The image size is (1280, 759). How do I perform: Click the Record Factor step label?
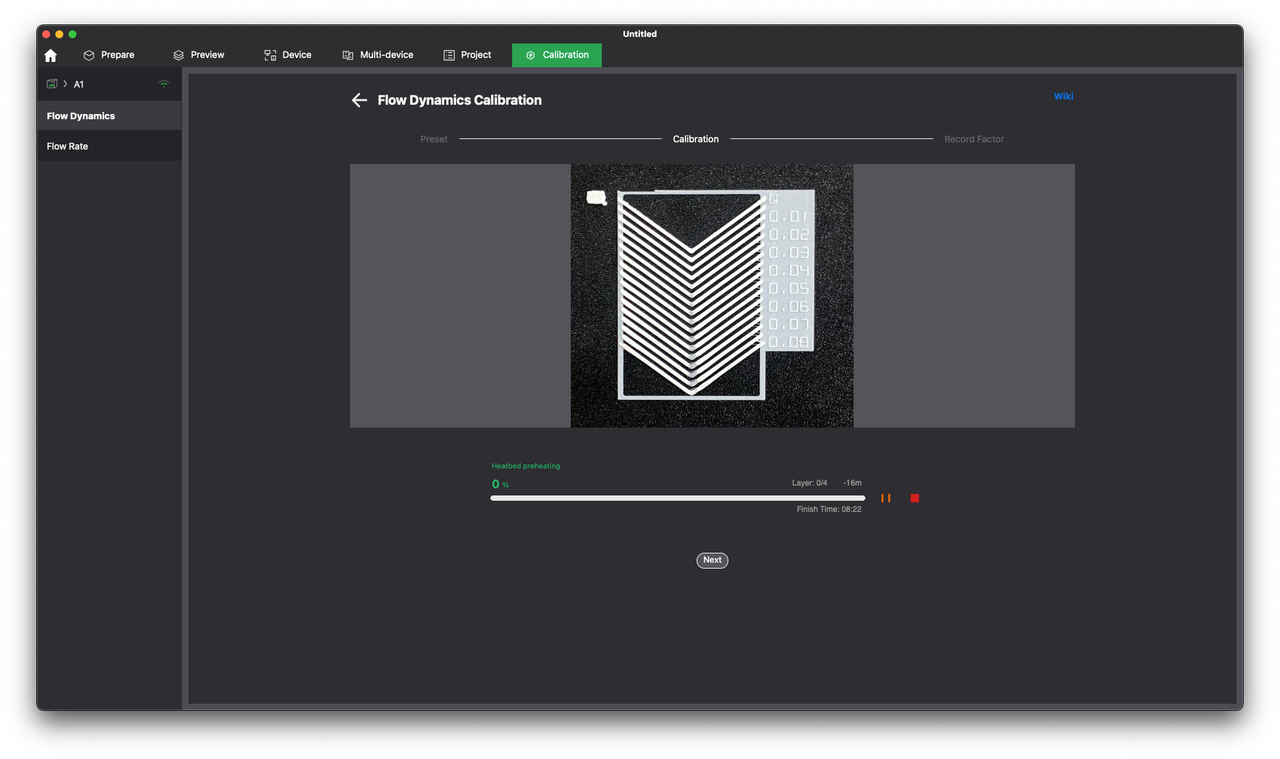973,139
